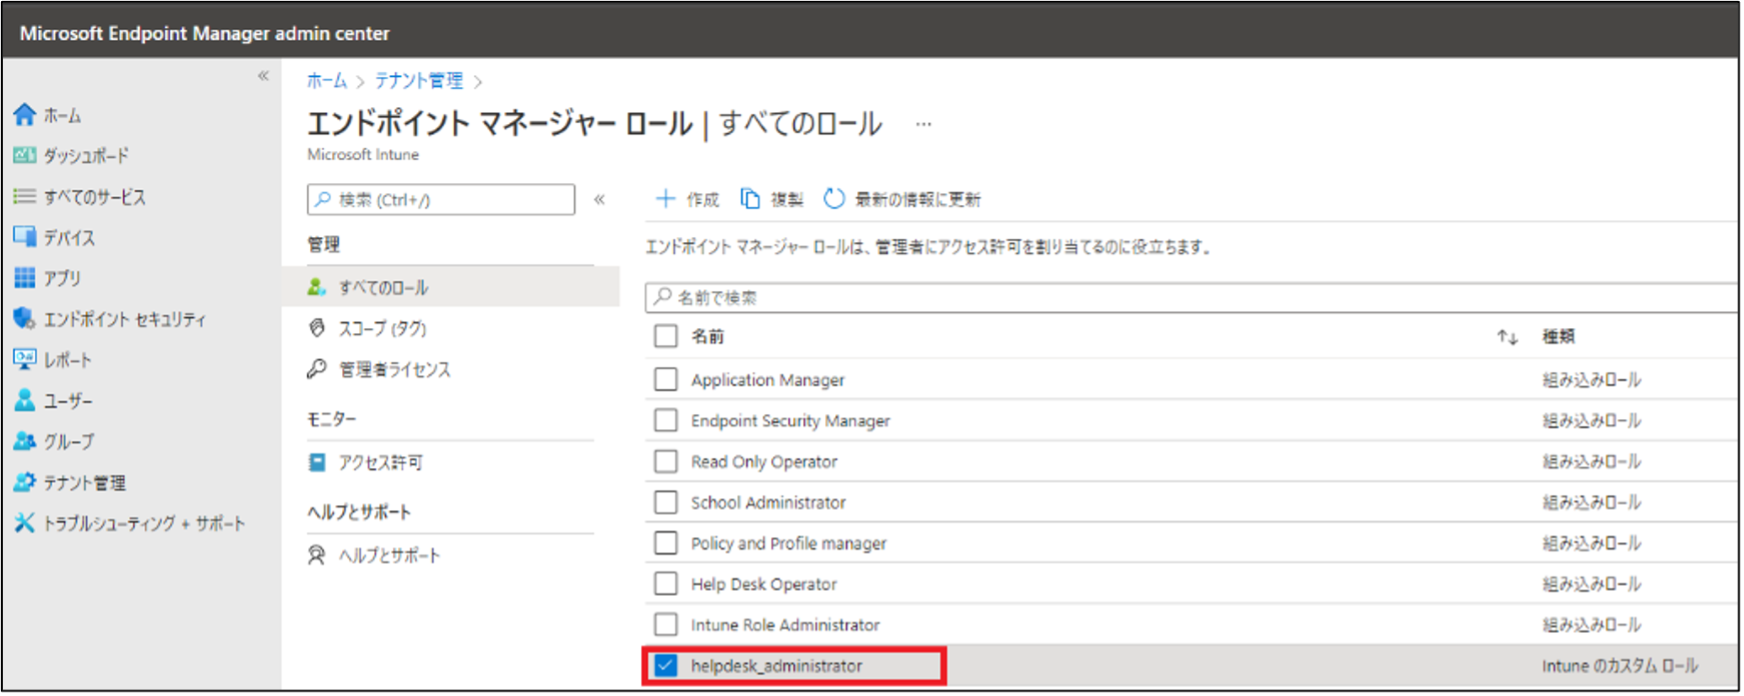The height and width of the screenshot is (696, 1744).
Task: Open the Help Desk Operator role
Action: point(763,585)
